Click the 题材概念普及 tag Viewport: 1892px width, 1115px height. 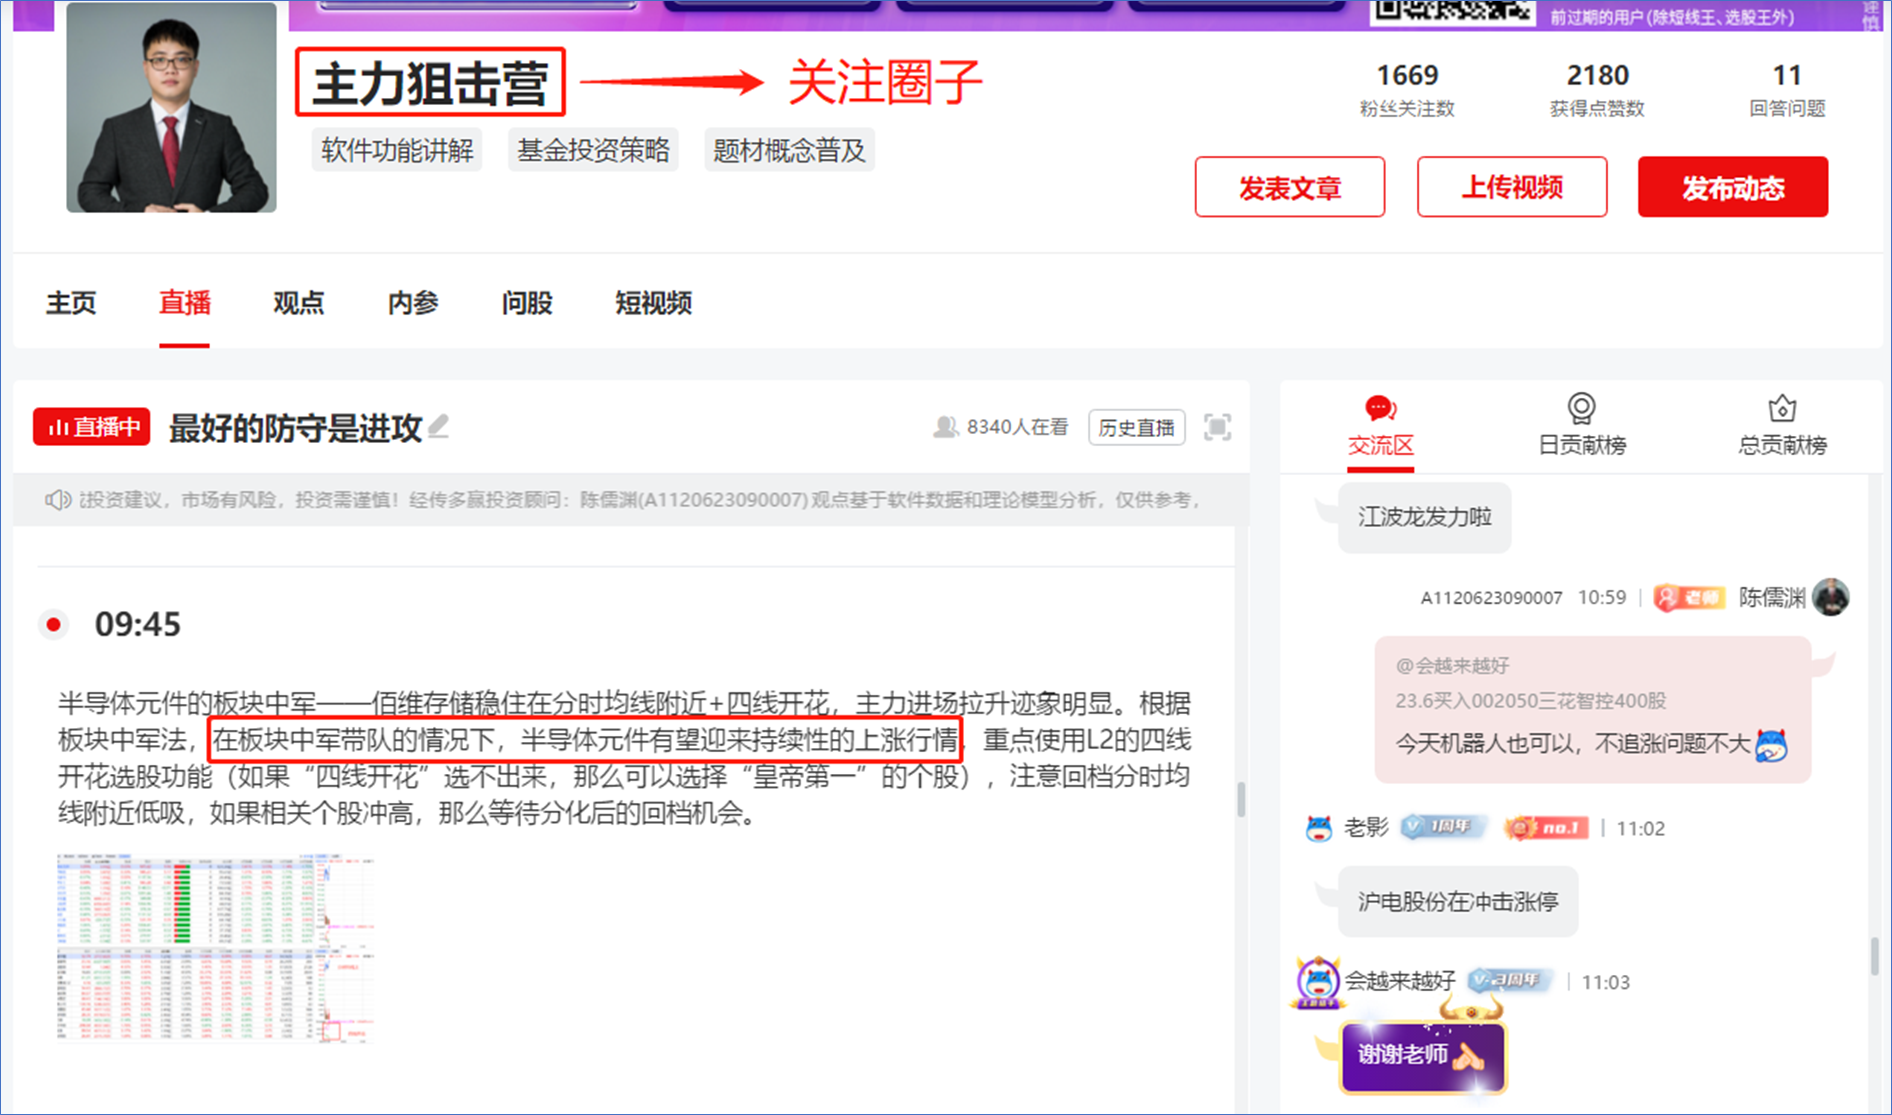tap(789, 150)
